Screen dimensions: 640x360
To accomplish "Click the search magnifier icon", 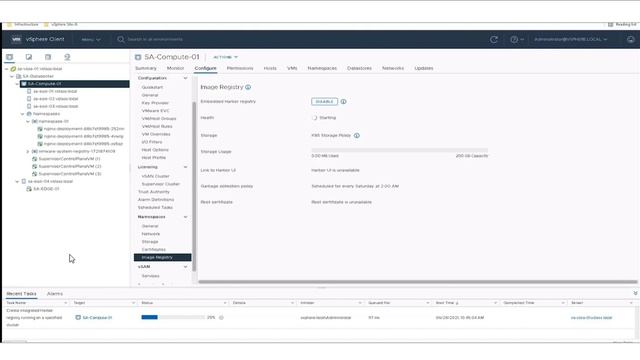I will coord(121,39).
